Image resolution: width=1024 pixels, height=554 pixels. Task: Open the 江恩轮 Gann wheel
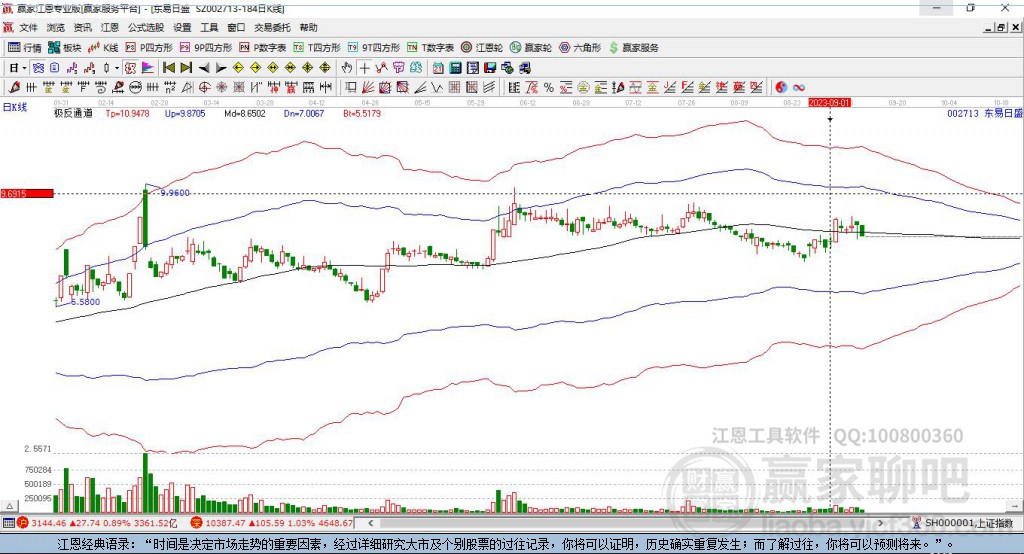click(482, 48)
